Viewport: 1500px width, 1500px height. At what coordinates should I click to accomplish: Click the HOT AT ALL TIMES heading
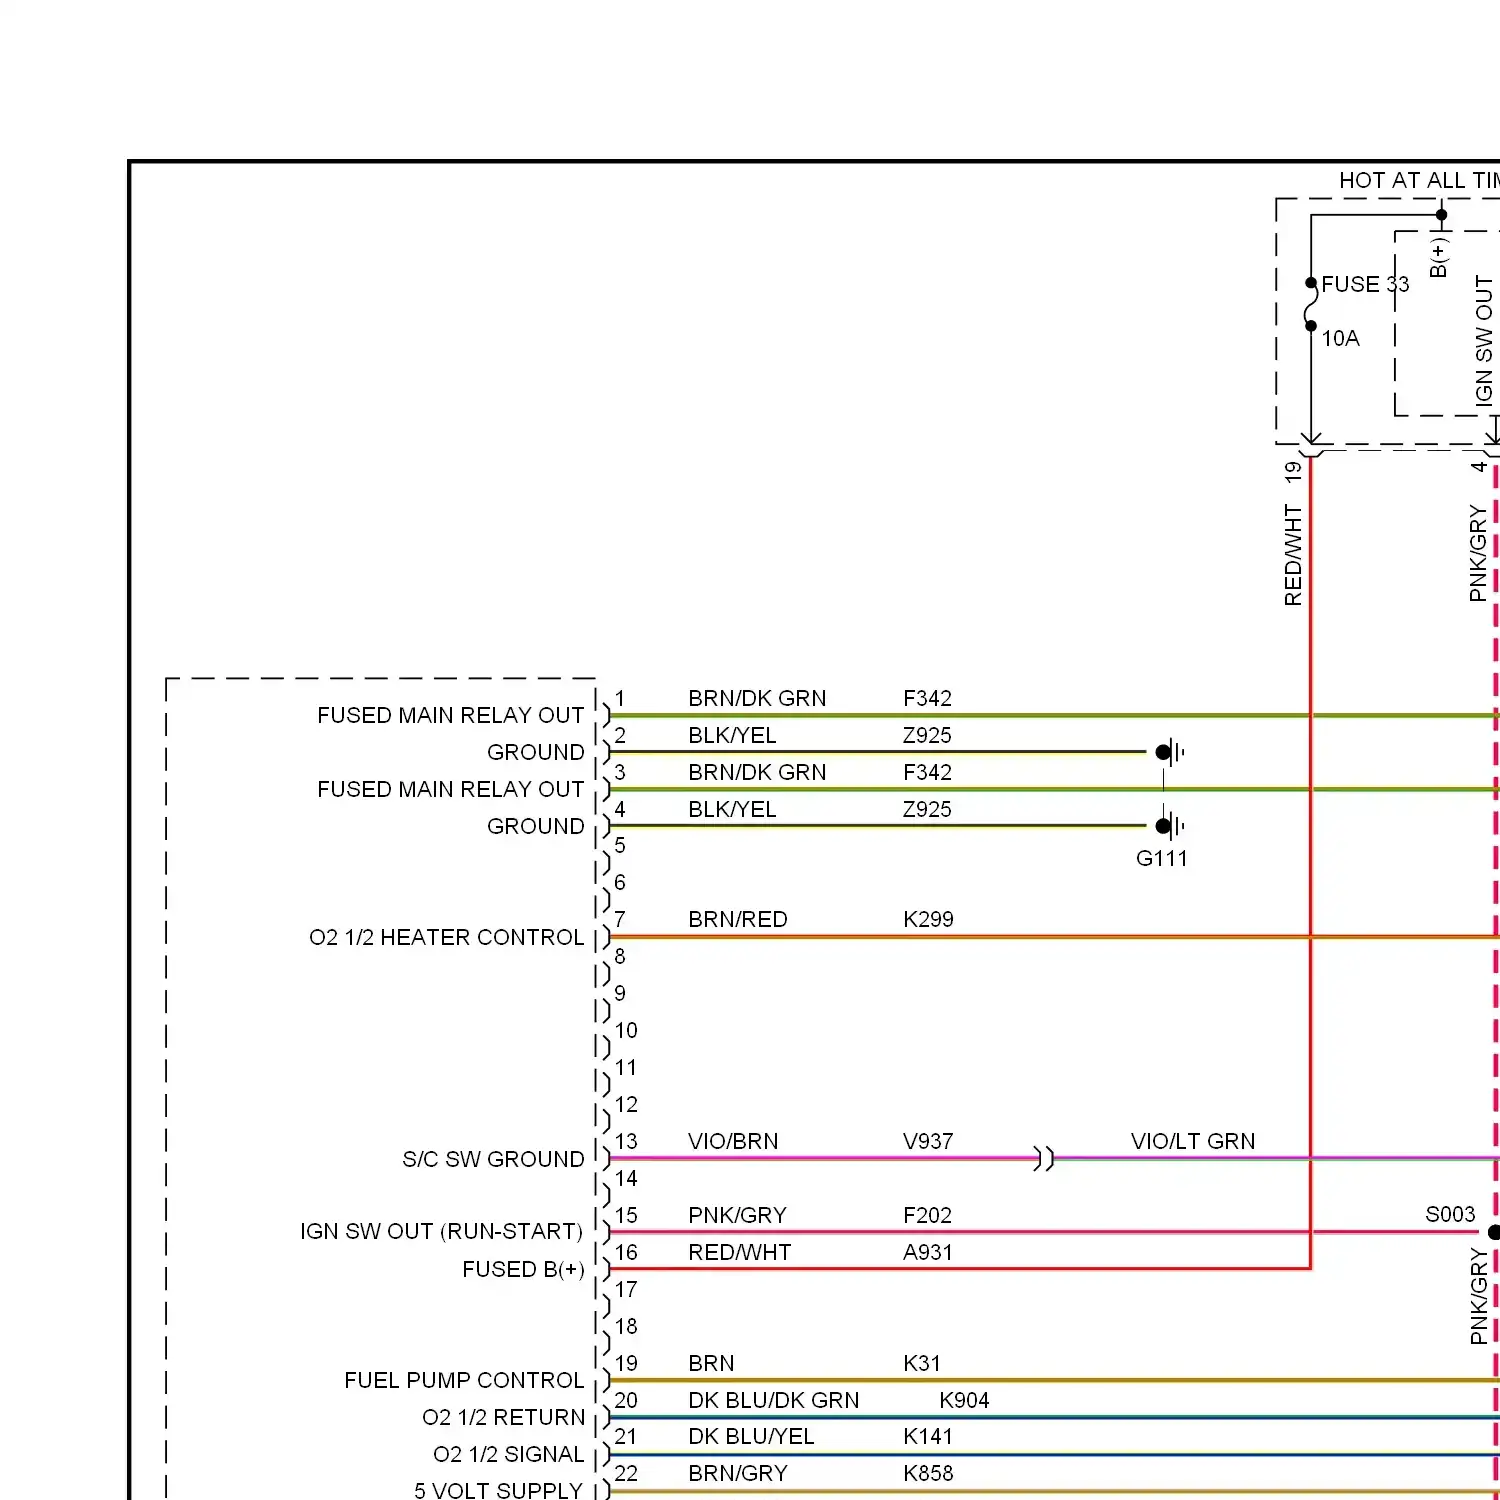point(1419,180)
